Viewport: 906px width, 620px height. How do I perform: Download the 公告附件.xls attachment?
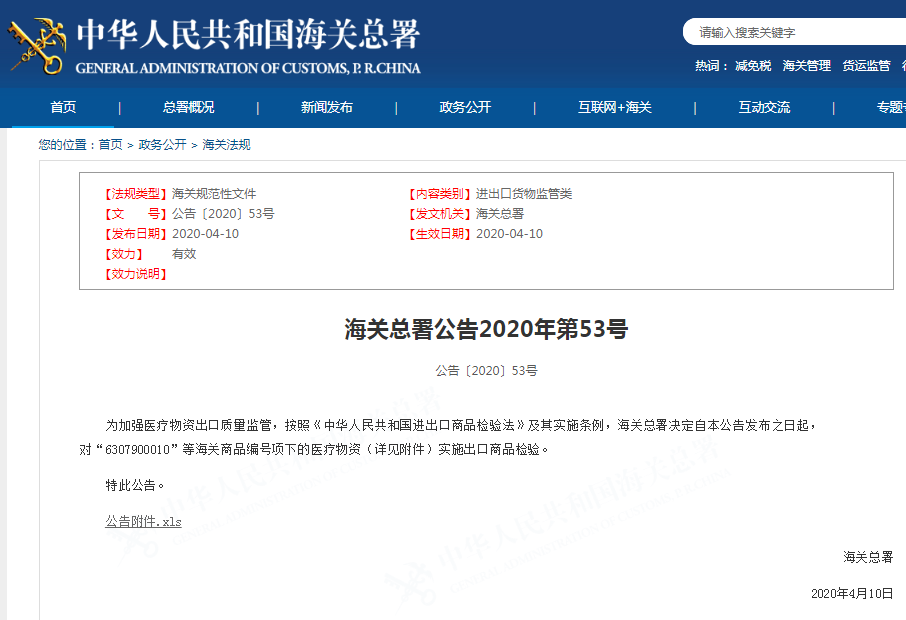click(x=143, y=522)
